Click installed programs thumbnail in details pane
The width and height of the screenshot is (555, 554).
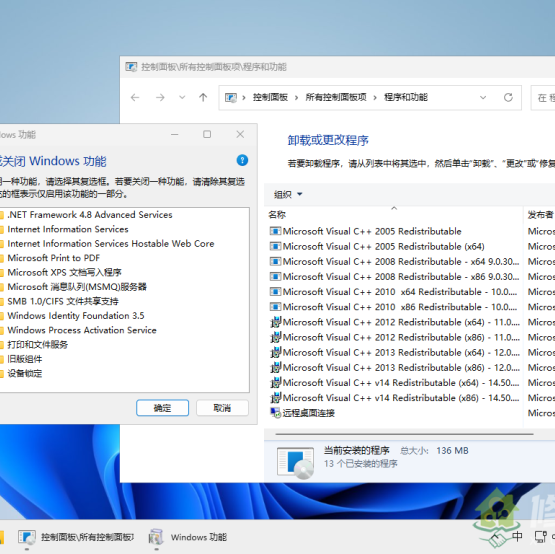click(295, 463)
